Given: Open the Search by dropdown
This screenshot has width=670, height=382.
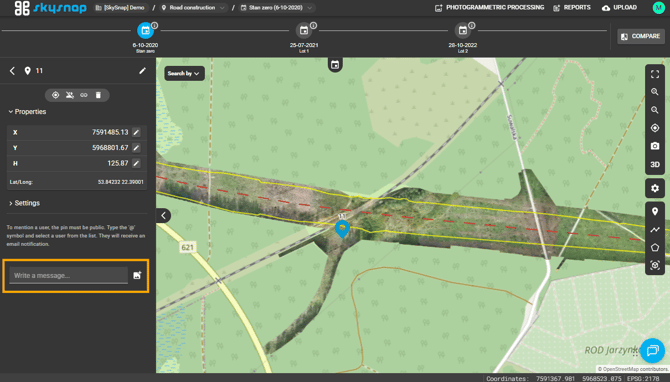Looking at the screenshot, I should [184, 73].
